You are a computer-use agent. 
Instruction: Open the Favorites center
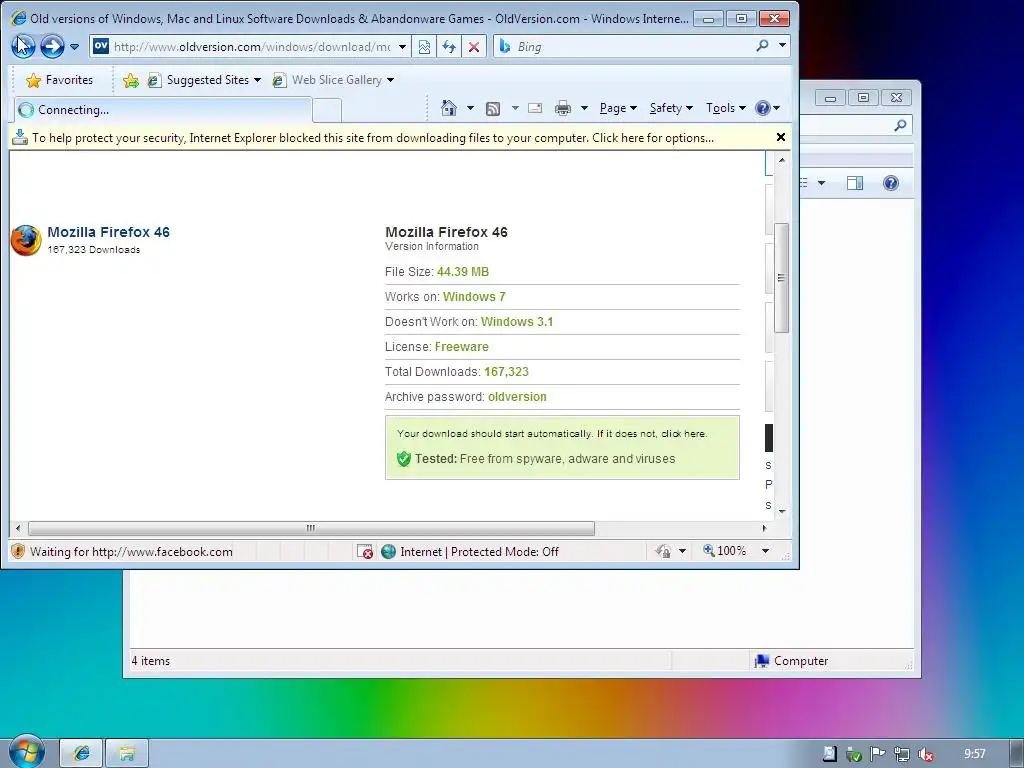tap(59, 80)
